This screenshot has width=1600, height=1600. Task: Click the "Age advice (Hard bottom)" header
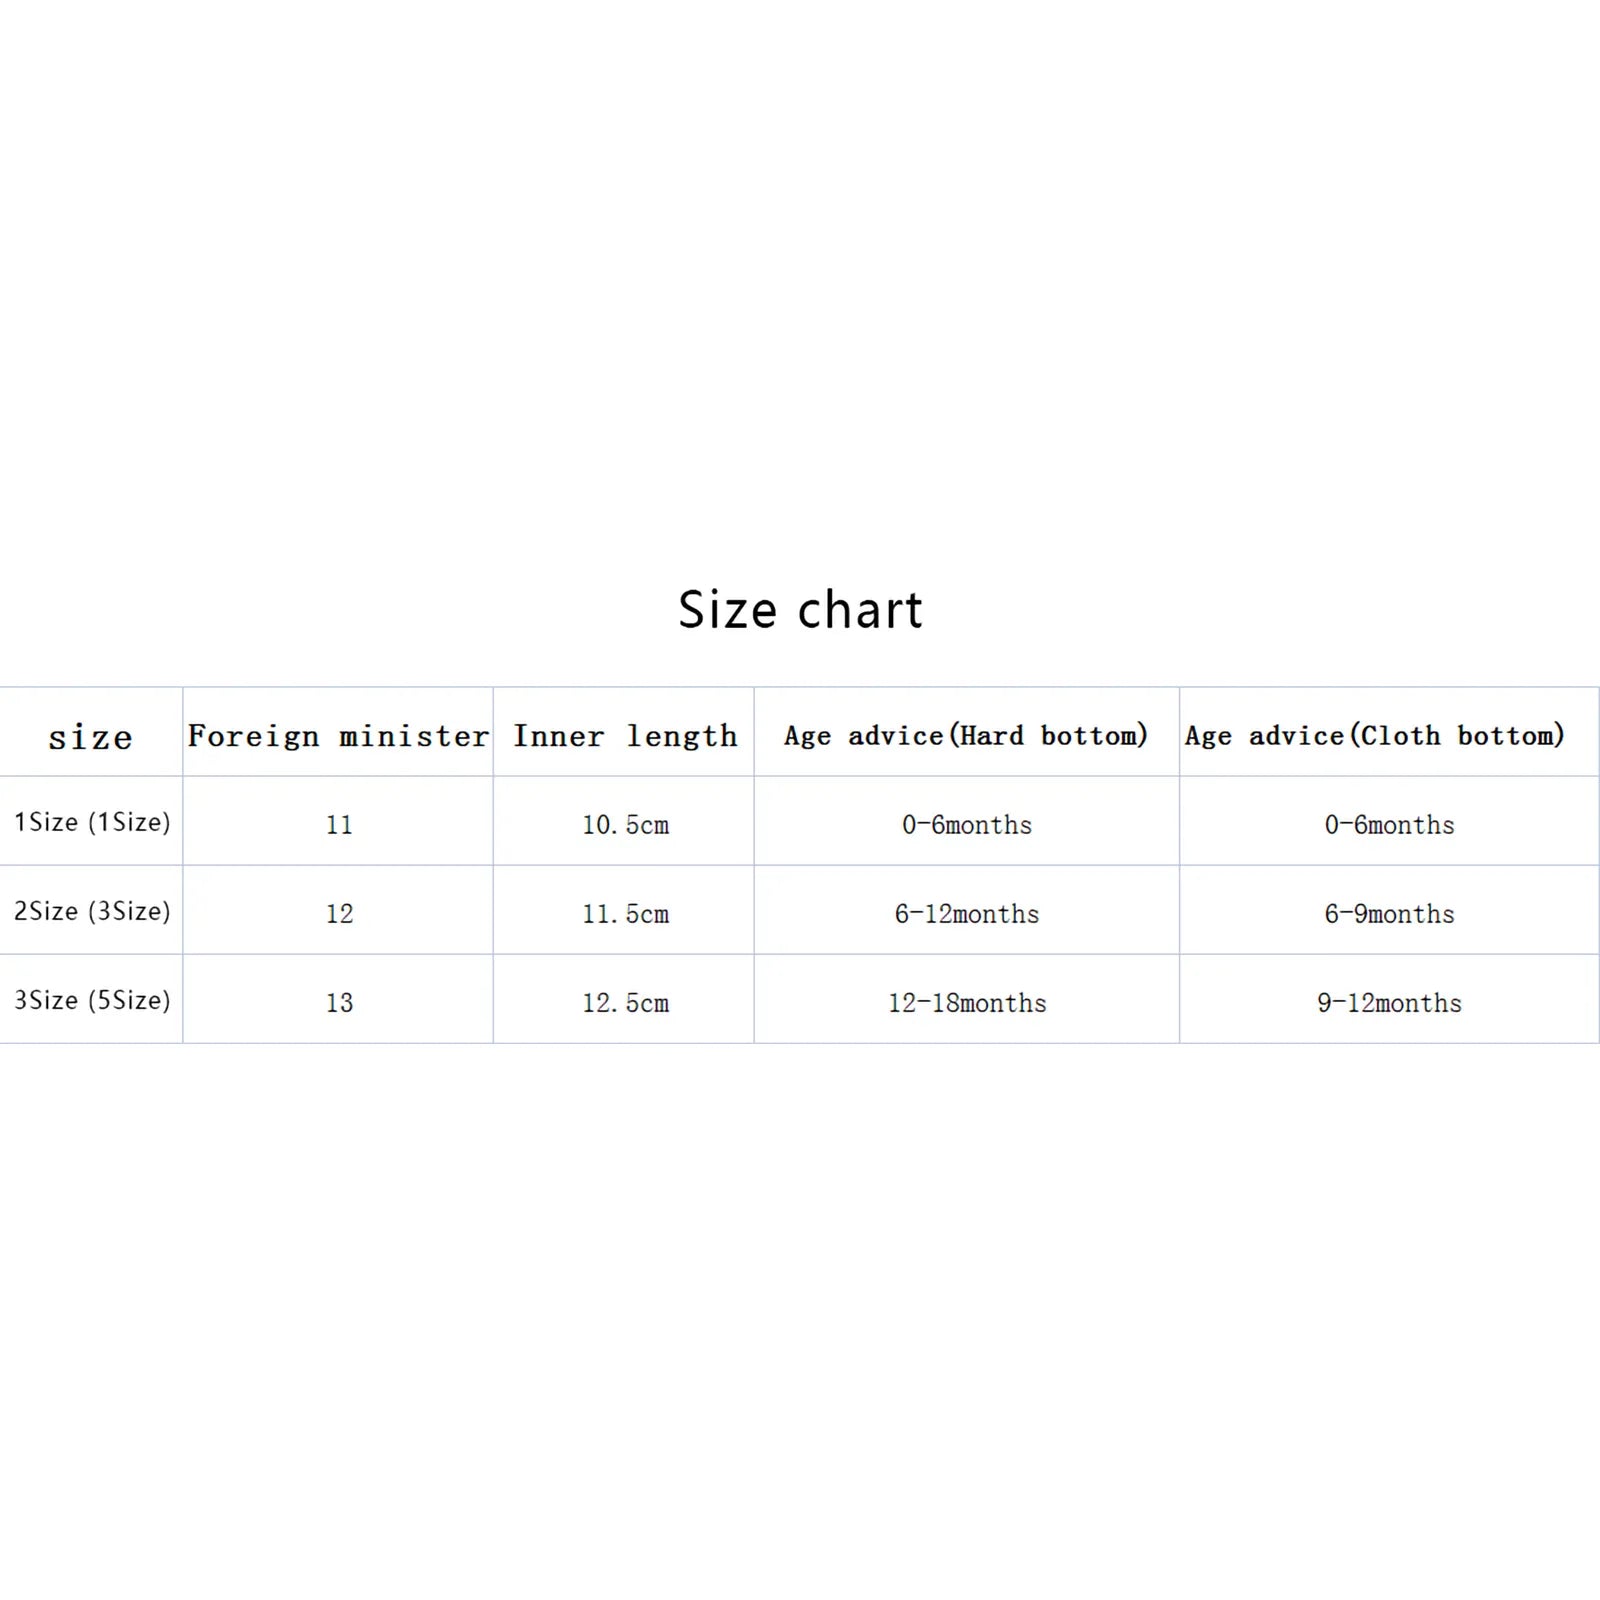point(966,736)
